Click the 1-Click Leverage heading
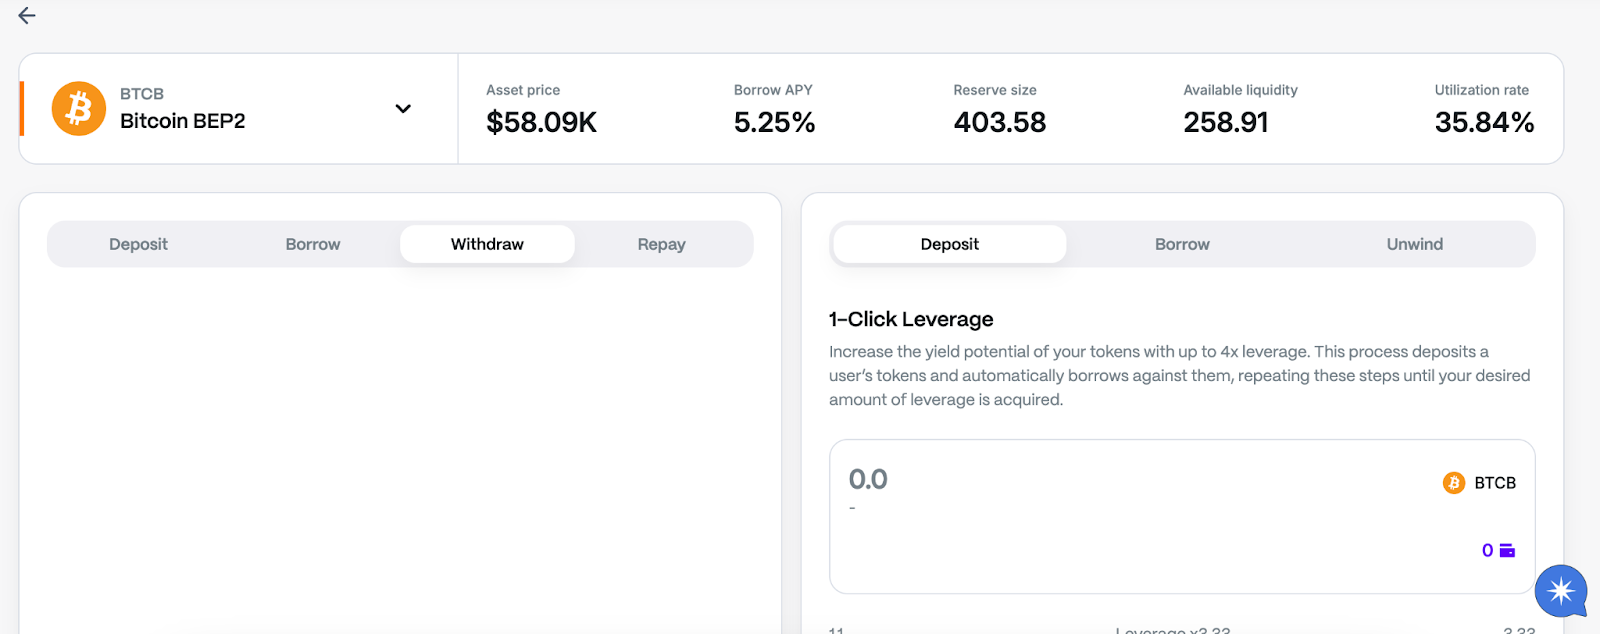 tap(911, 319)
